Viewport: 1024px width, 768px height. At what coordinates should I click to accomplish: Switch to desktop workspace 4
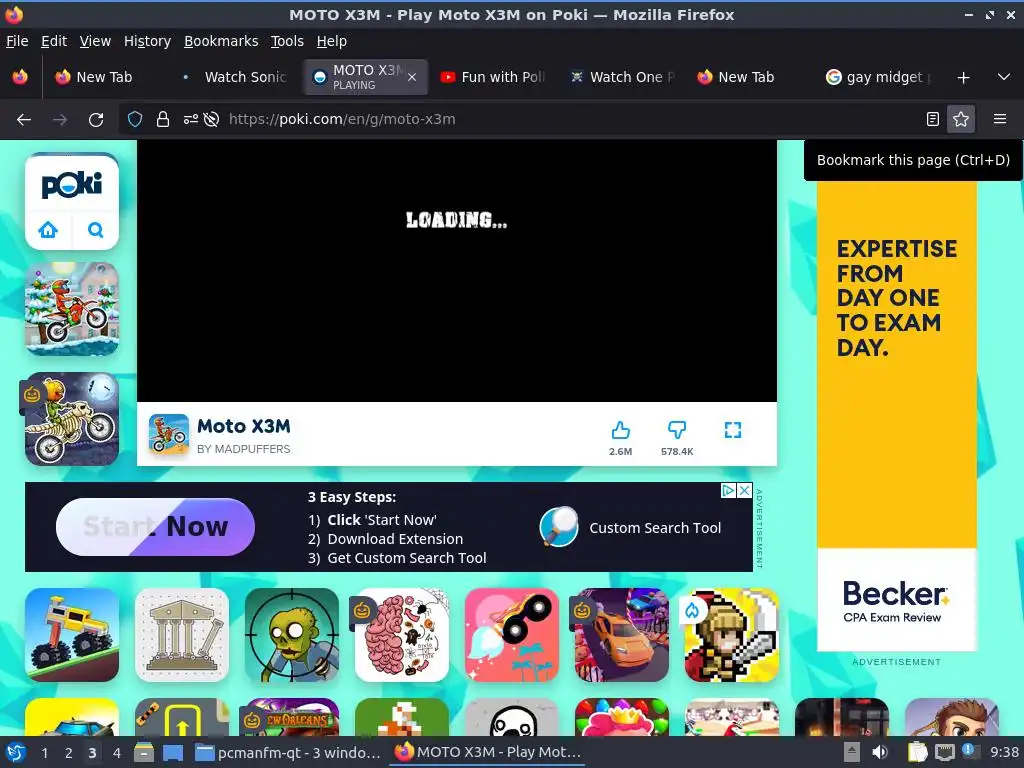pyautogui.click(x=117, y=753)
